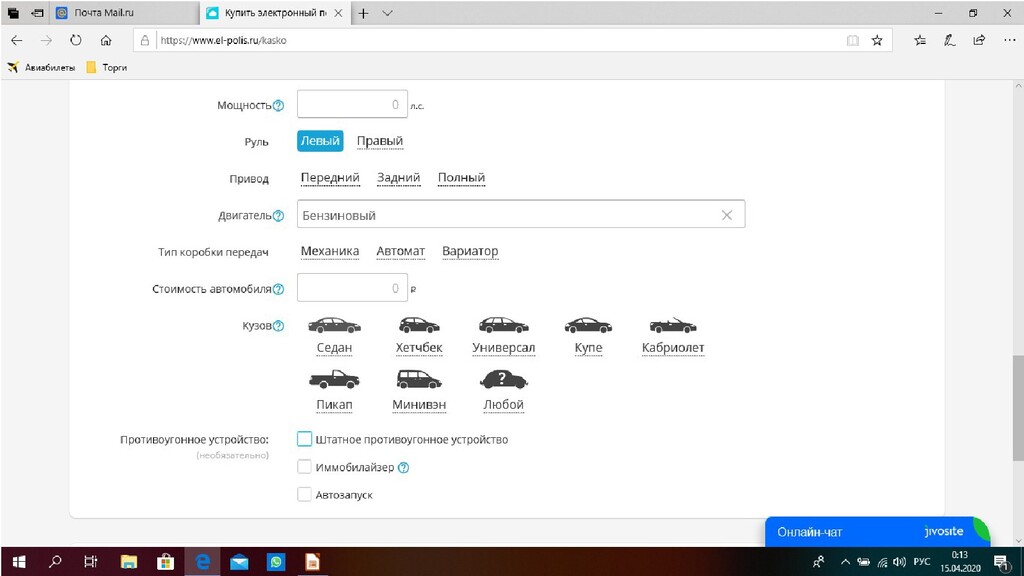Click the page vertical scrollbar thumb
The height and width of the screenshot is (576, 1024).
1017,408
